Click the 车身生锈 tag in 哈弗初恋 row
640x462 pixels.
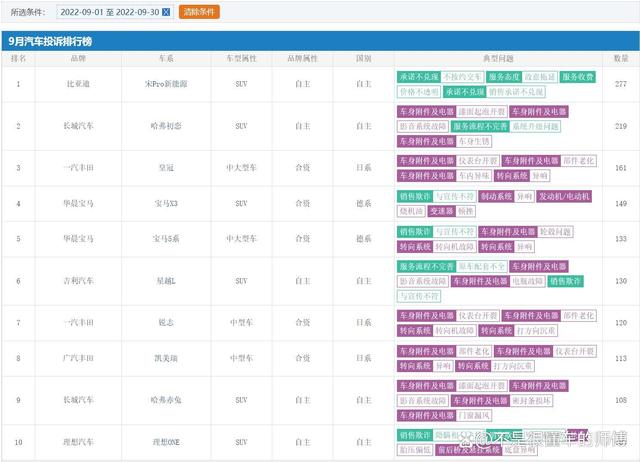pos(474,142)
